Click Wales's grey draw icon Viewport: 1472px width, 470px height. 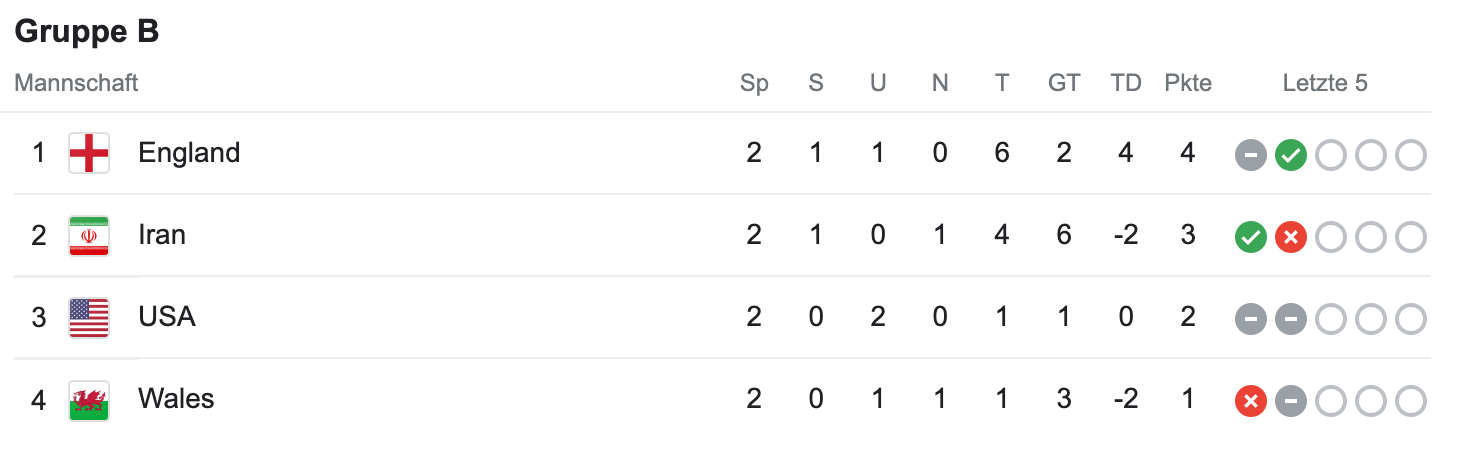click(1291, 401)
